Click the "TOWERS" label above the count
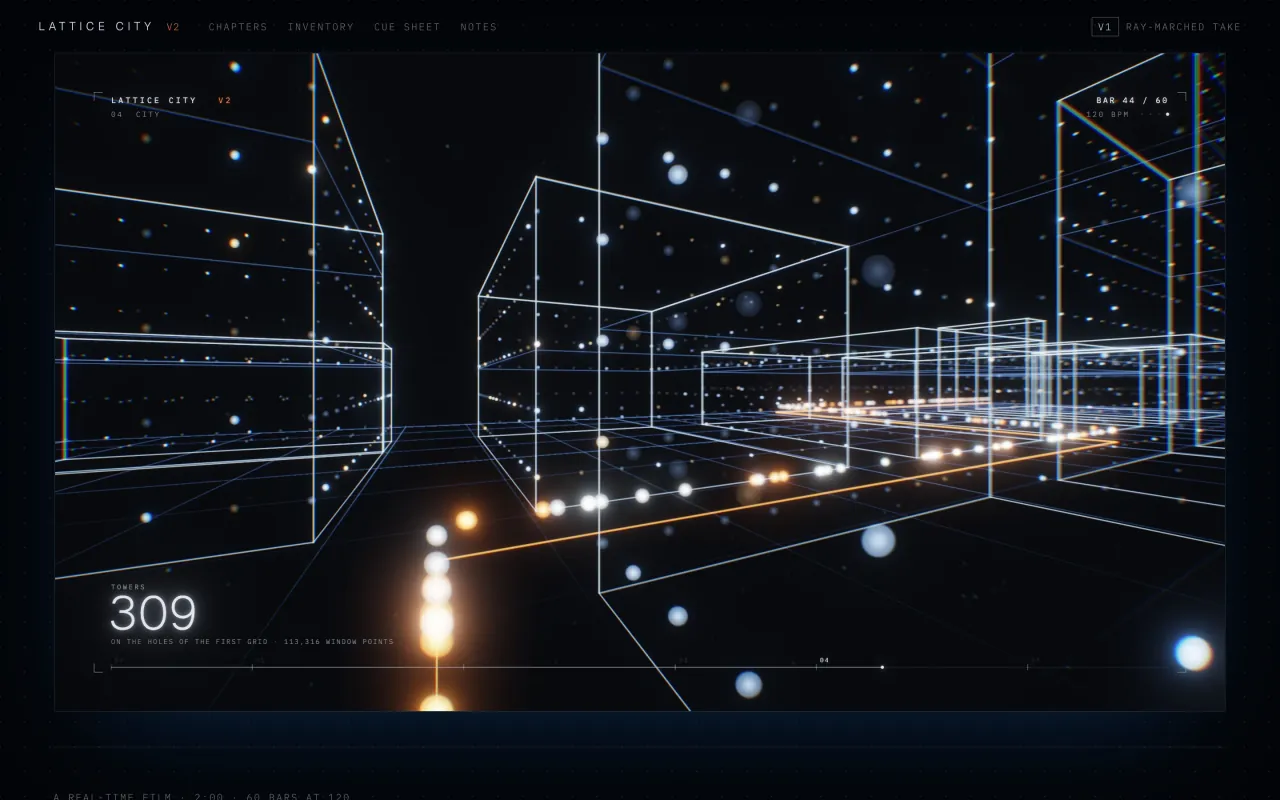Screen dimensions: 1280x800 [x=128, y=587]
